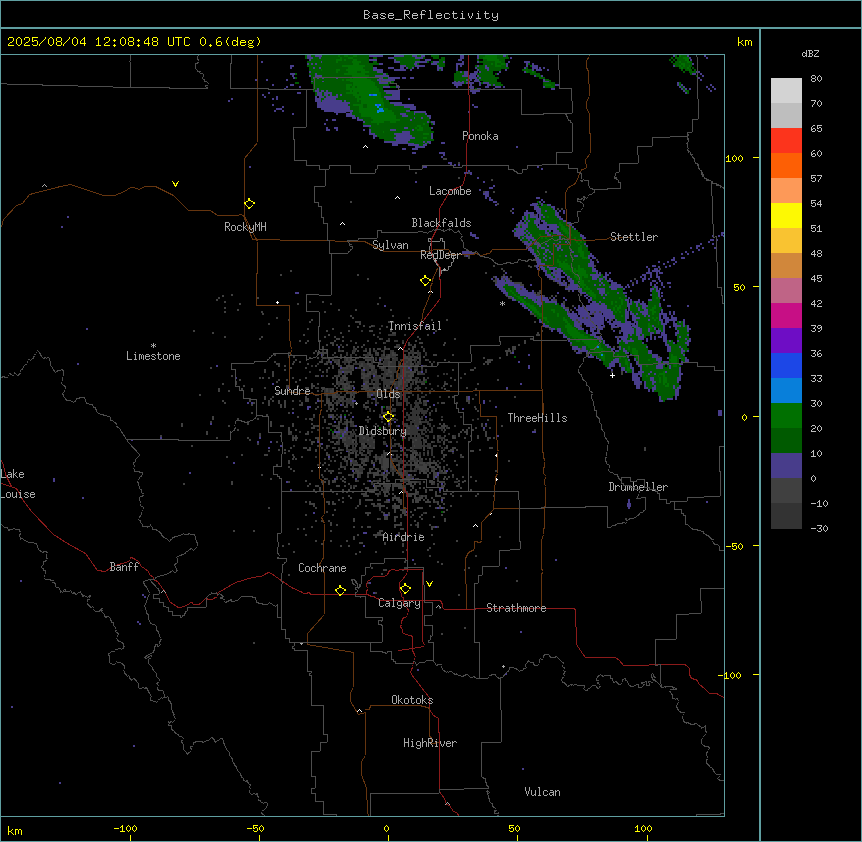Click the blue reflectivity core northwest of Ponoka
The height and width of the screenshot is (842, 862).
[379, 108]
